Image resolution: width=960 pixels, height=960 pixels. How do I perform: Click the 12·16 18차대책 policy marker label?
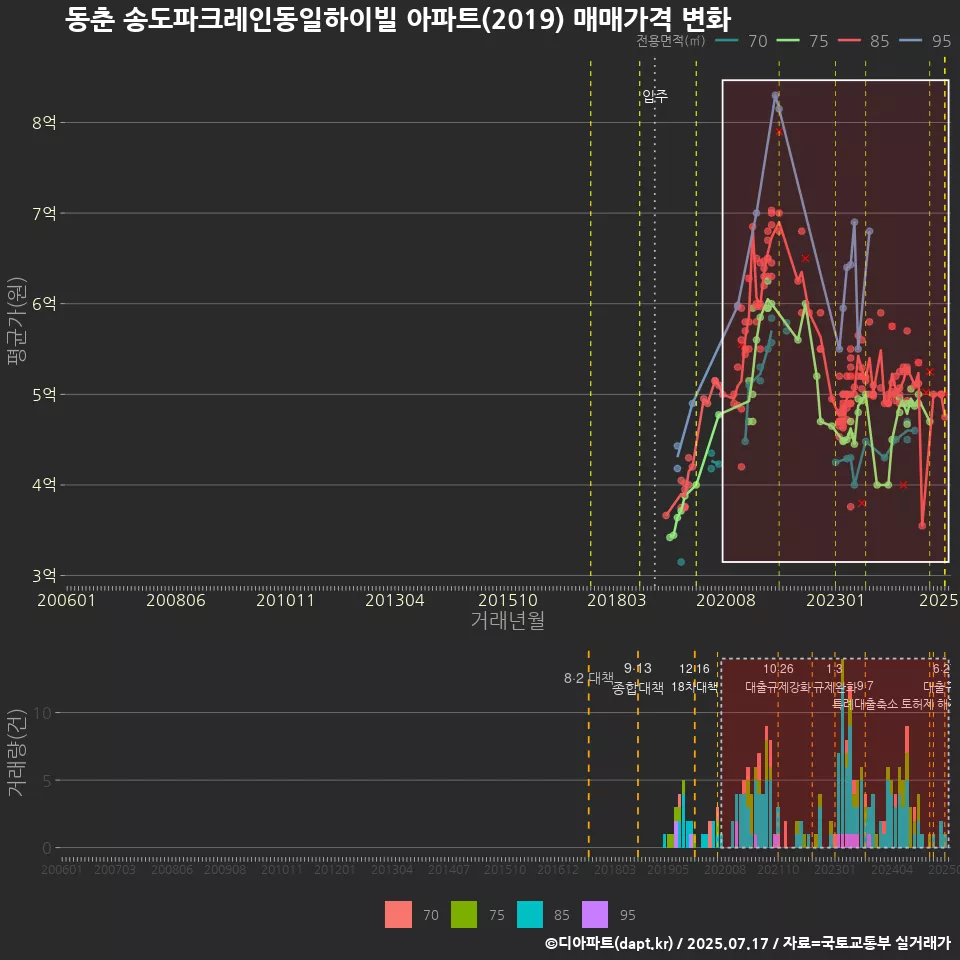(x=694, y=678)
